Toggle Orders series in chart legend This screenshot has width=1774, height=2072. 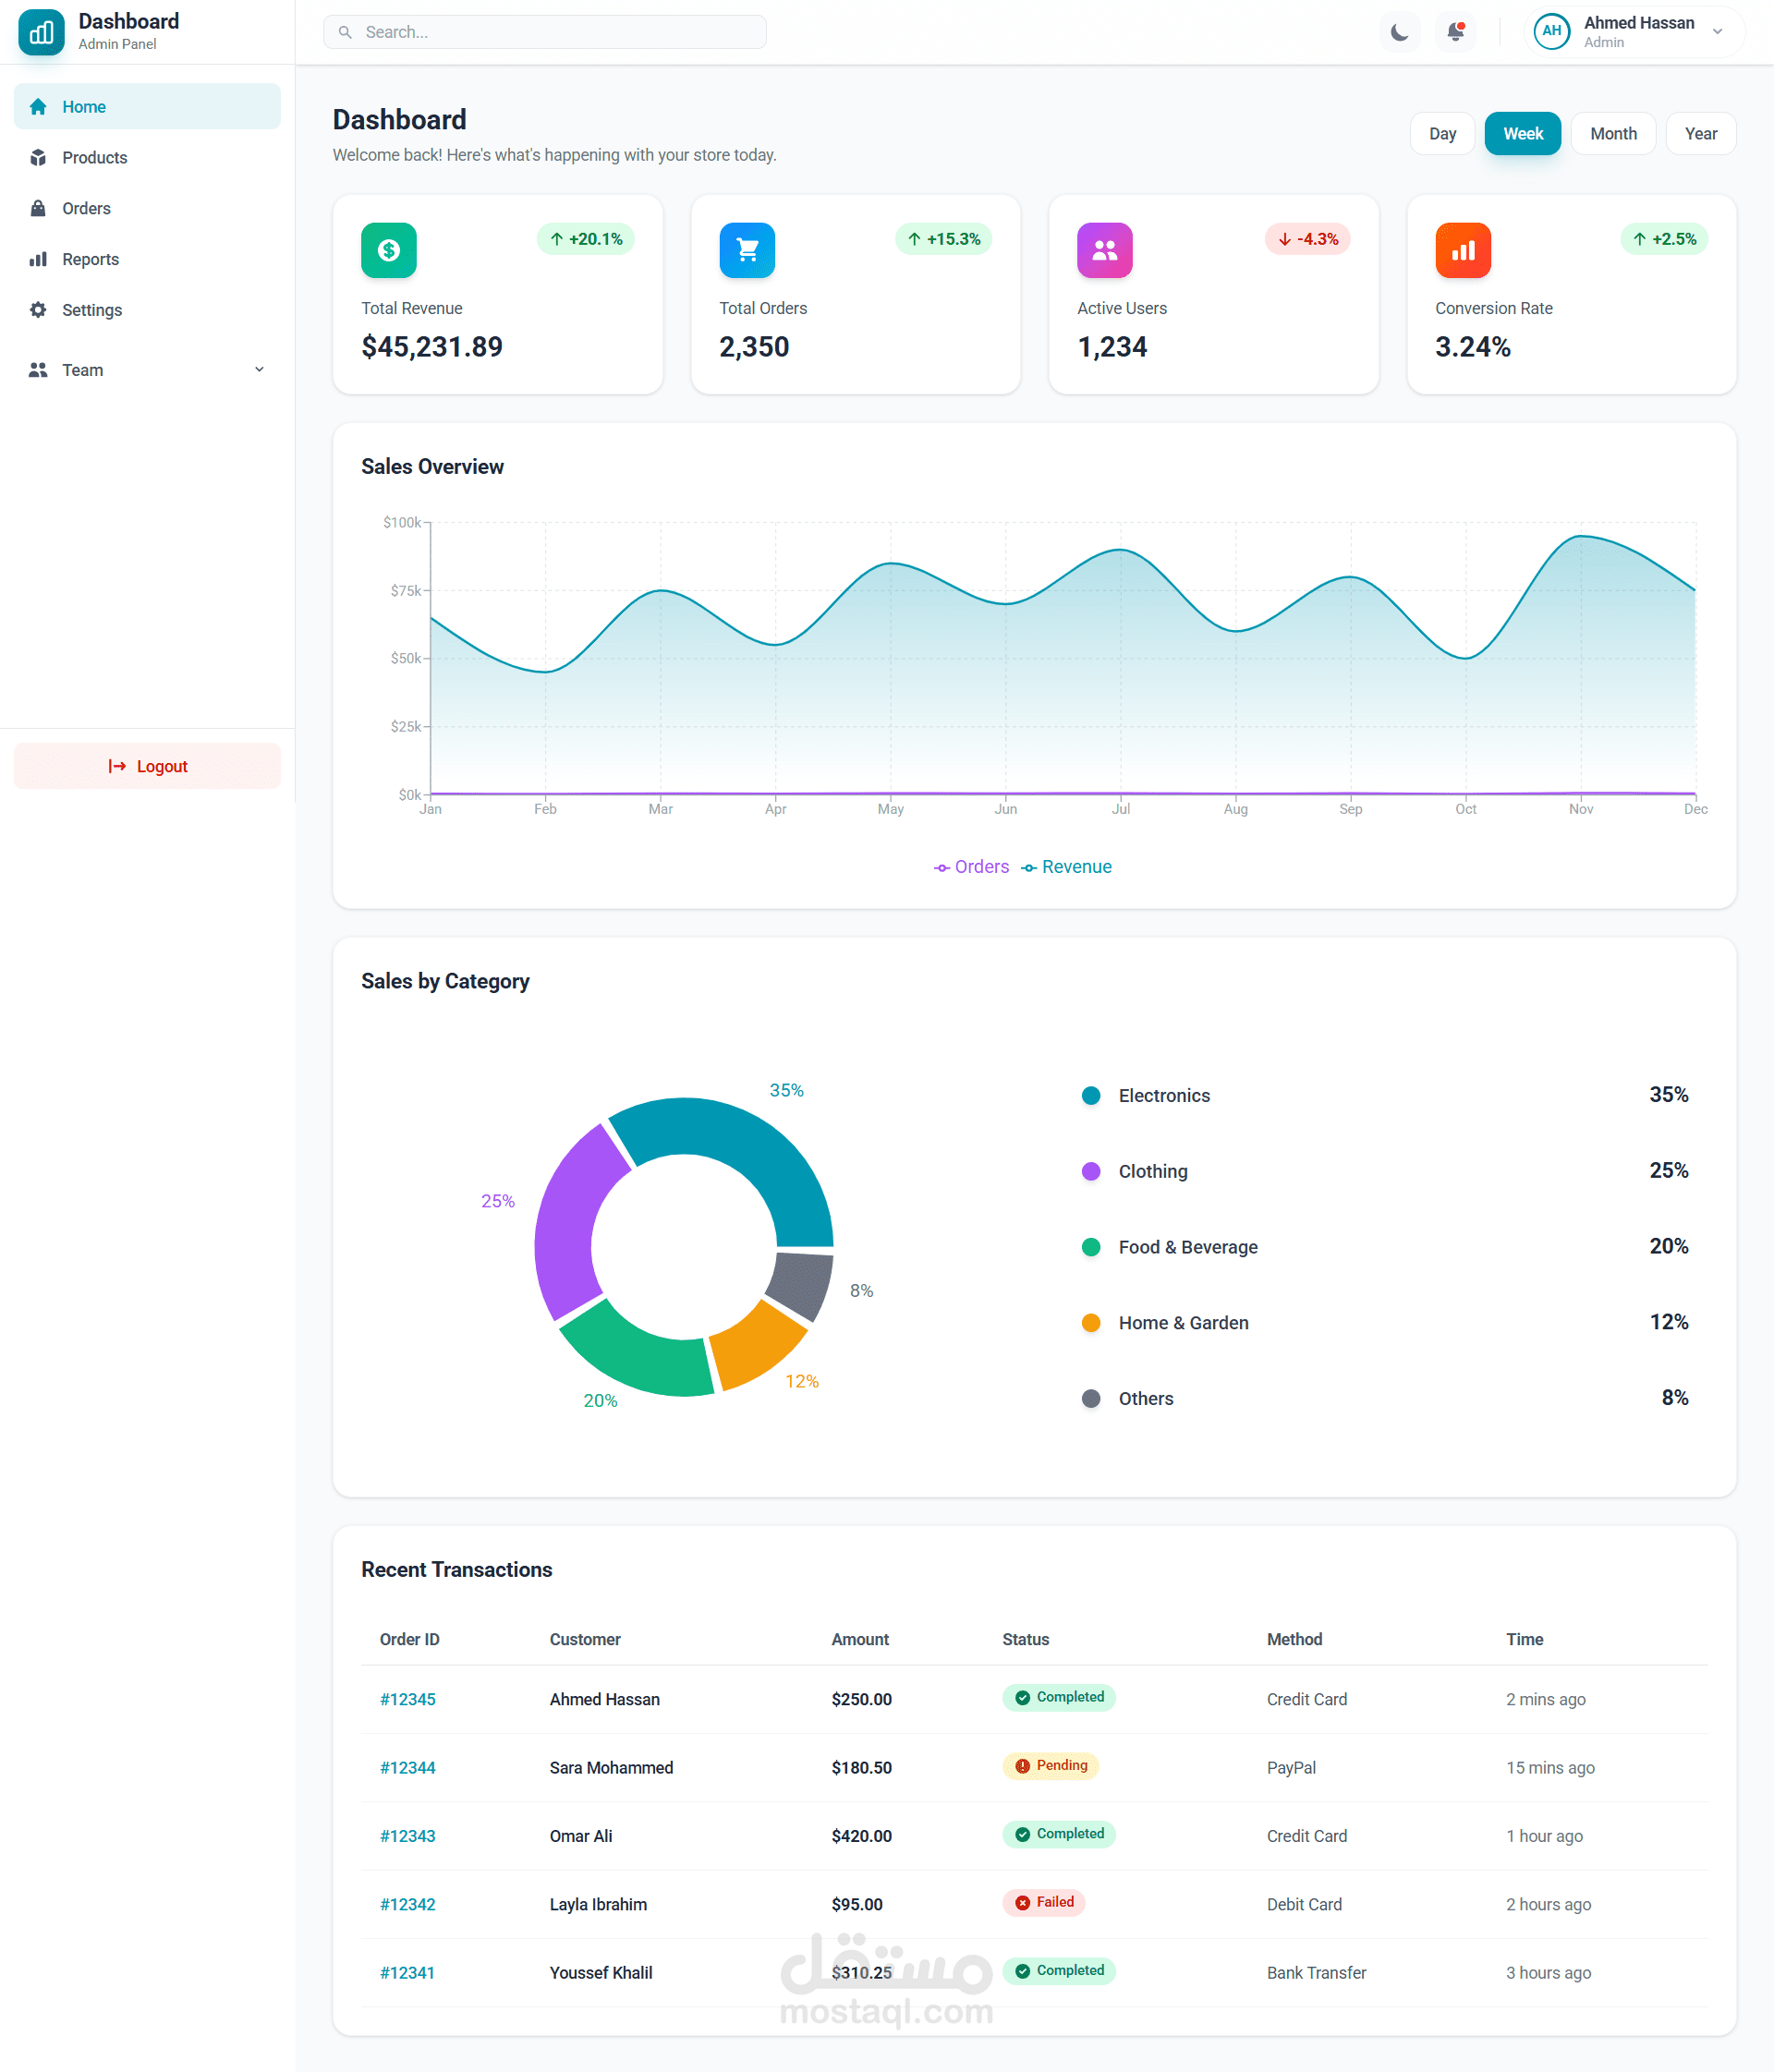pos(971,867)
